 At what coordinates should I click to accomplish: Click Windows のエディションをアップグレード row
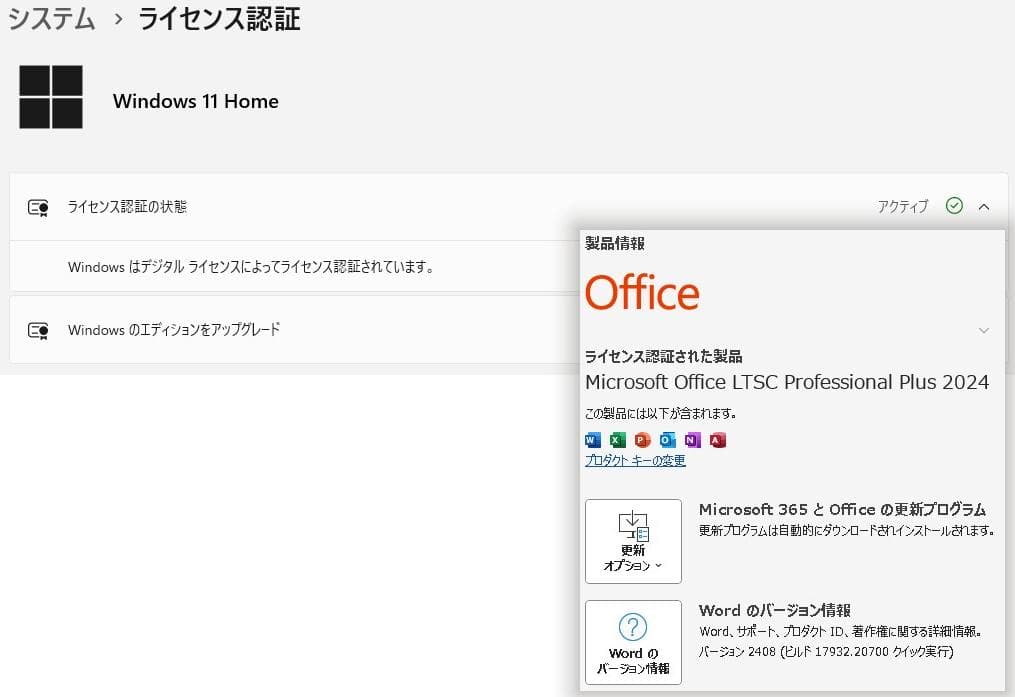pos(295,330)
